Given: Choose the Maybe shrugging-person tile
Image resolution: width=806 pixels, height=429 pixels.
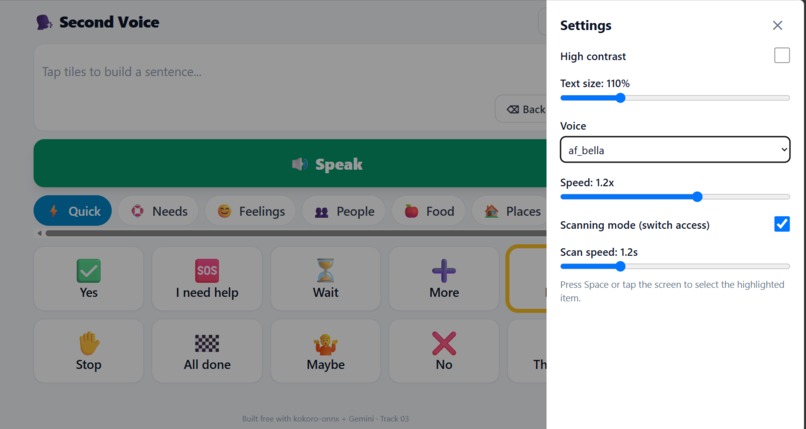Looking at the screenshot, I should coord(325,351).
